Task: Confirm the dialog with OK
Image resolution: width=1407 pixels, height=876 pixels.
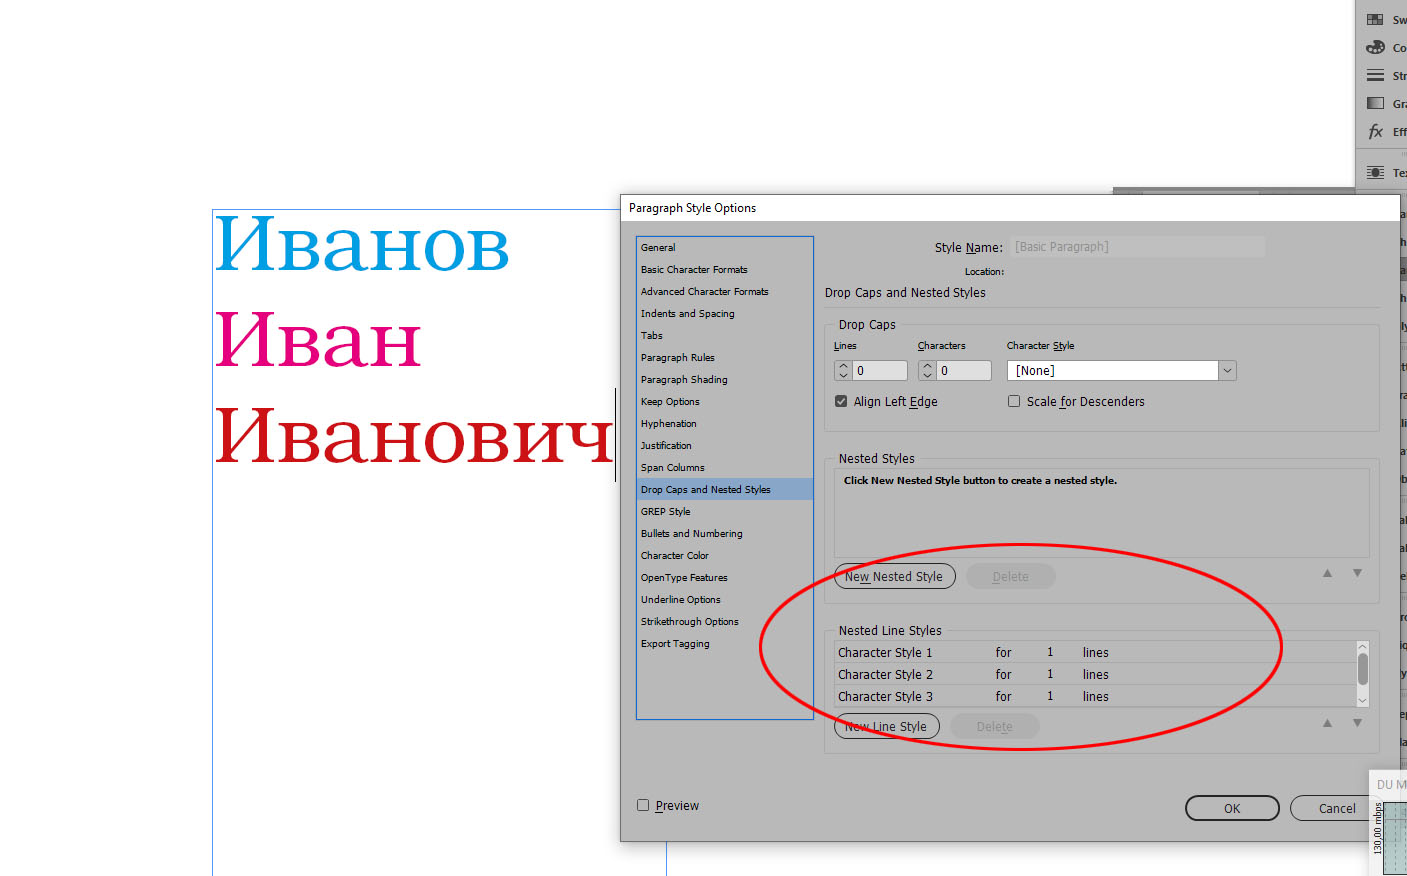Action: coord(1232,808)
